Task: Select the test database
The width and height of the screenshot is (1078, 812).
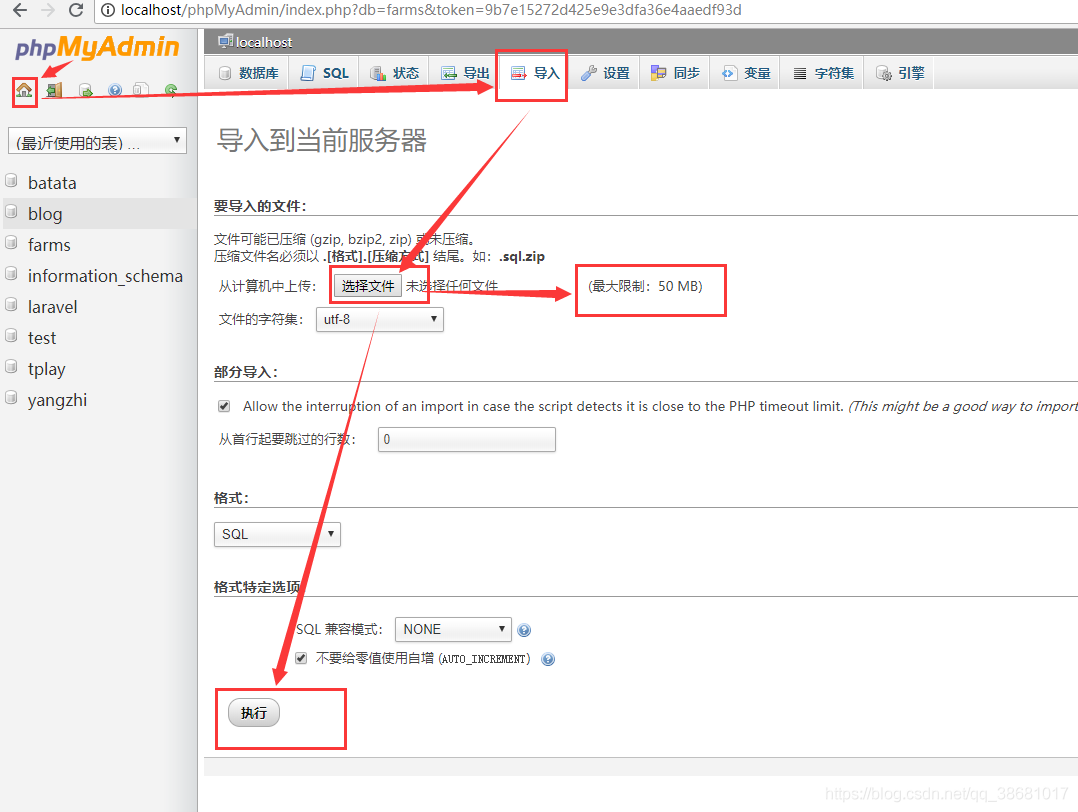Action: (42, 338)
